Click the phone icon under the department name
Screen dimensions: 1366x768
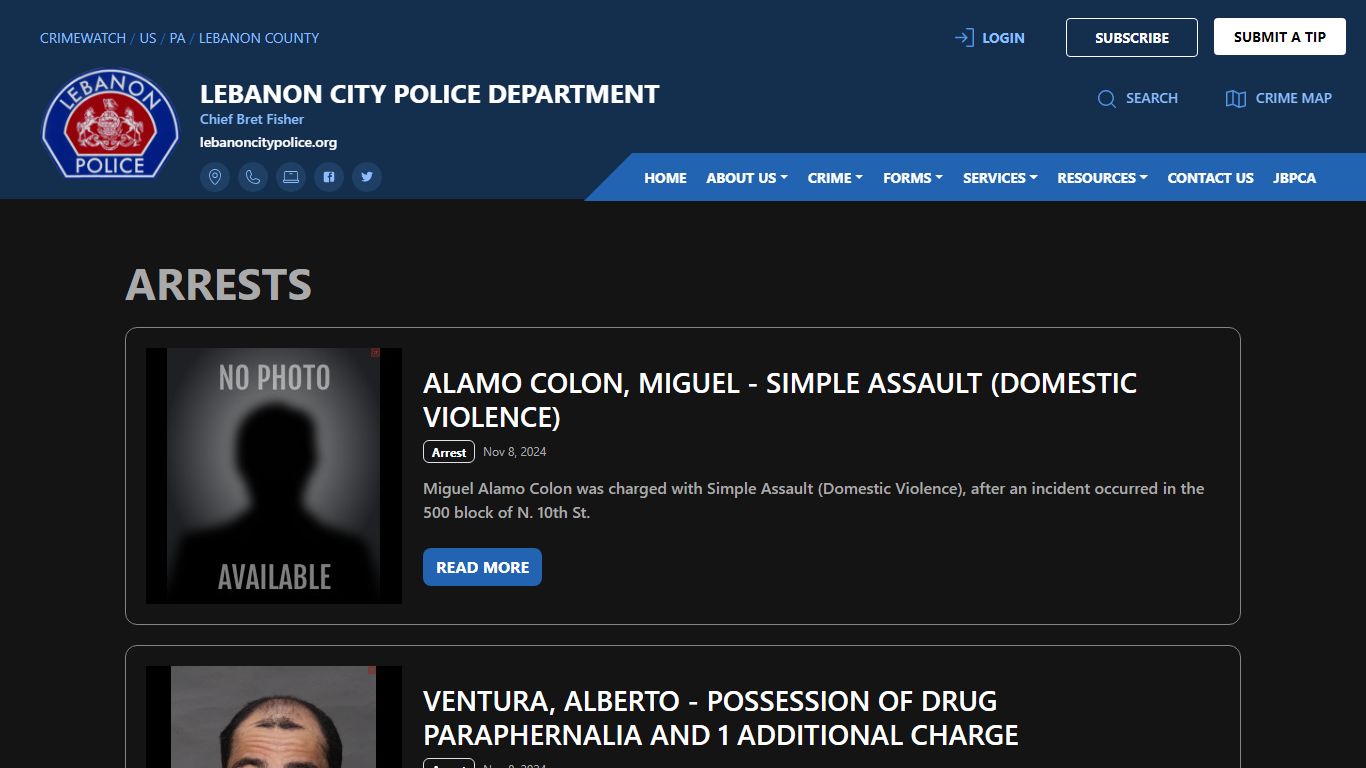coord(253,177)
